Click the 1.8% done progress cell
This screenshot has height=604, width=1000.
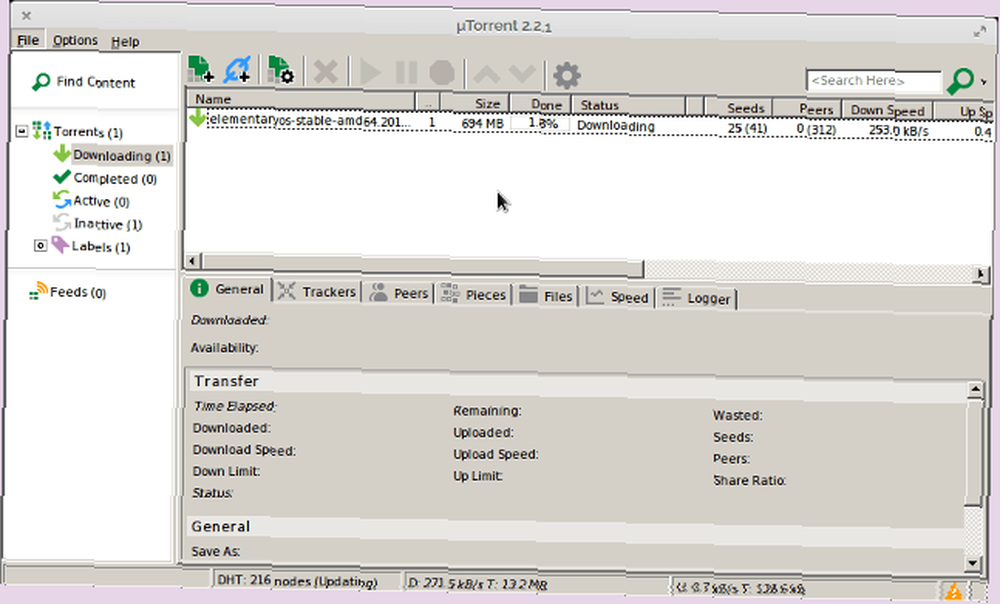pos(540,123)
